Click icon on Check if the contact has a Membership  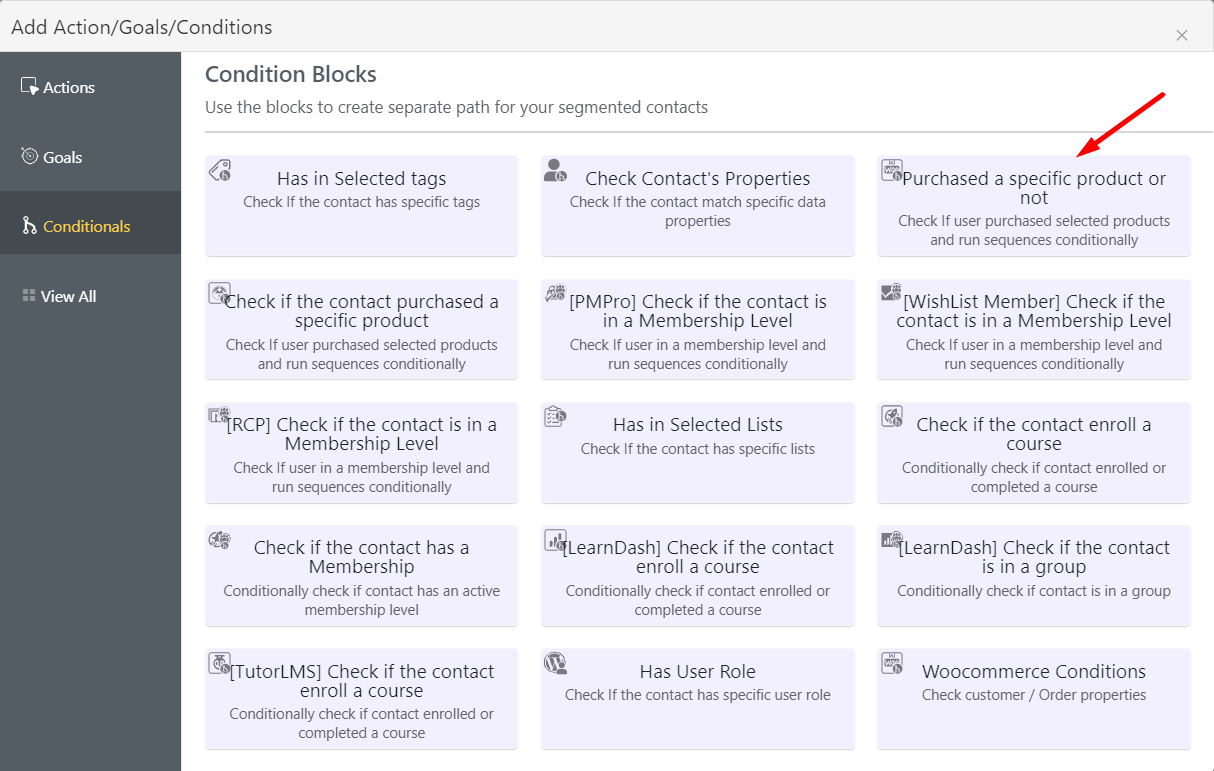tap(219, 540)
